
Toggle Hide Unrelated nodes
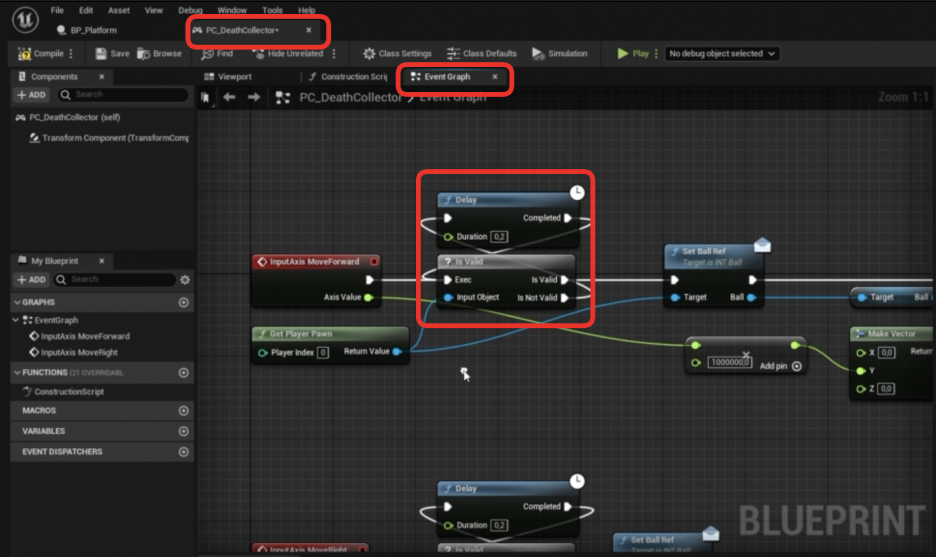coord(288,54)
